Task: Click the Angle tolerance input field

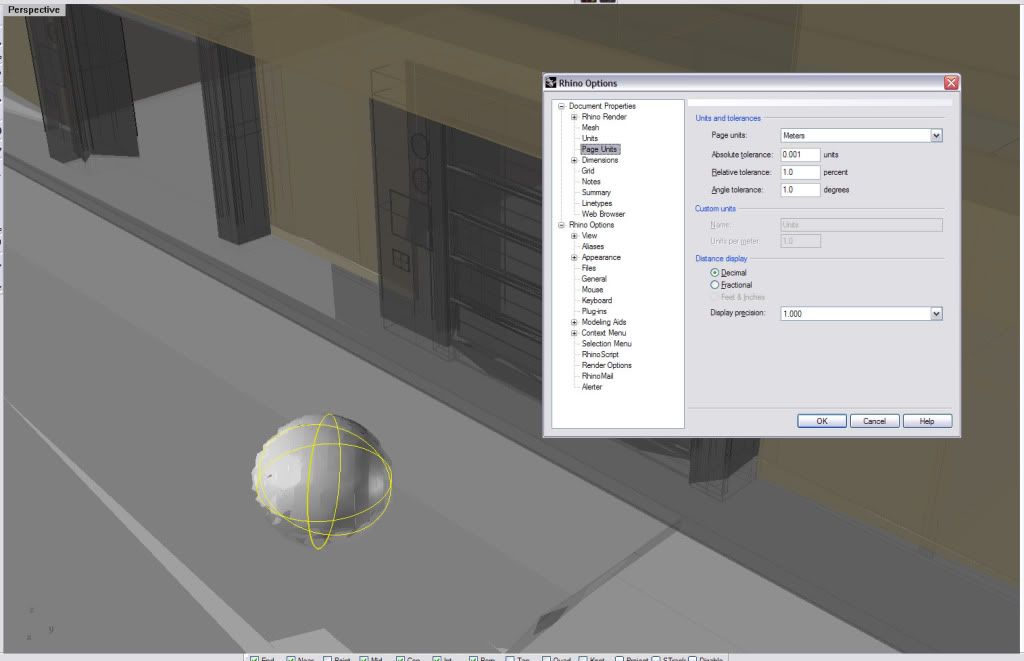Action: 800,189
